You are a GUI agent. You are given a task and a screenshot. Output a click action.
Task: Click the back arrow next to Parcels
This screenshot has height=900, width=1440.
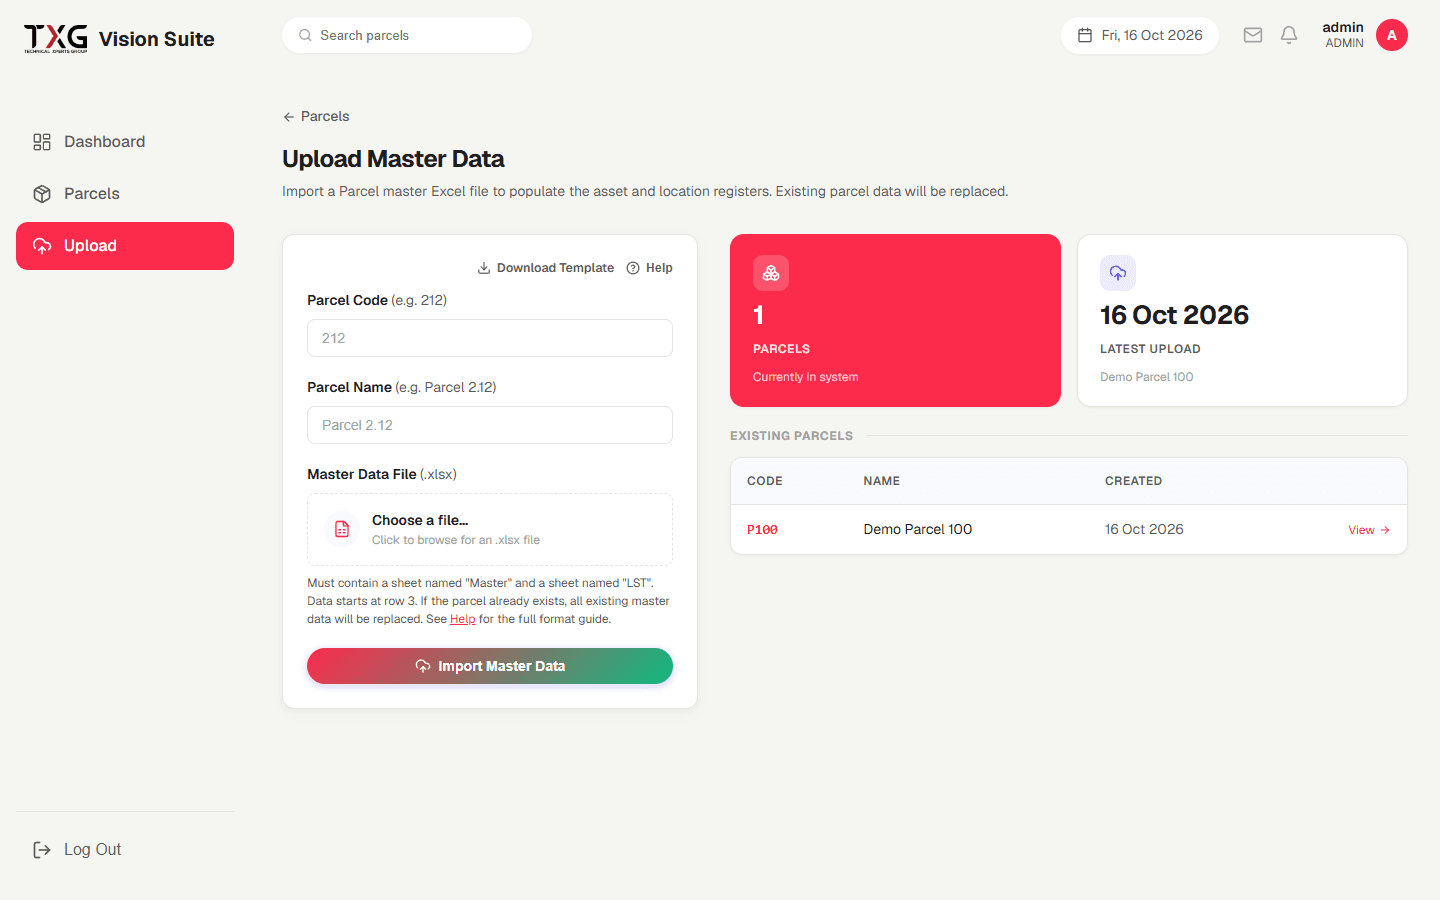click(x=289, y=117)
